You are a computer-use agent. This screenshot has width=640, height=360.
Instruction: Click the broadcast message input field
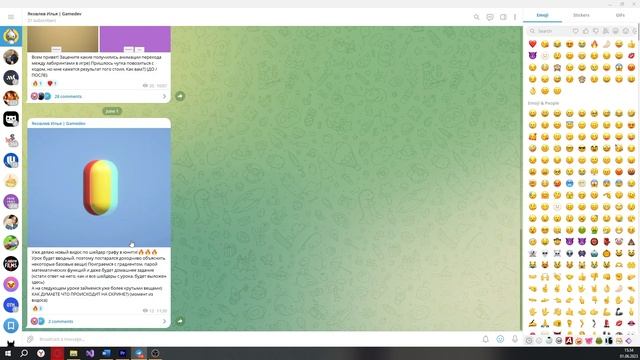(257, 339)
